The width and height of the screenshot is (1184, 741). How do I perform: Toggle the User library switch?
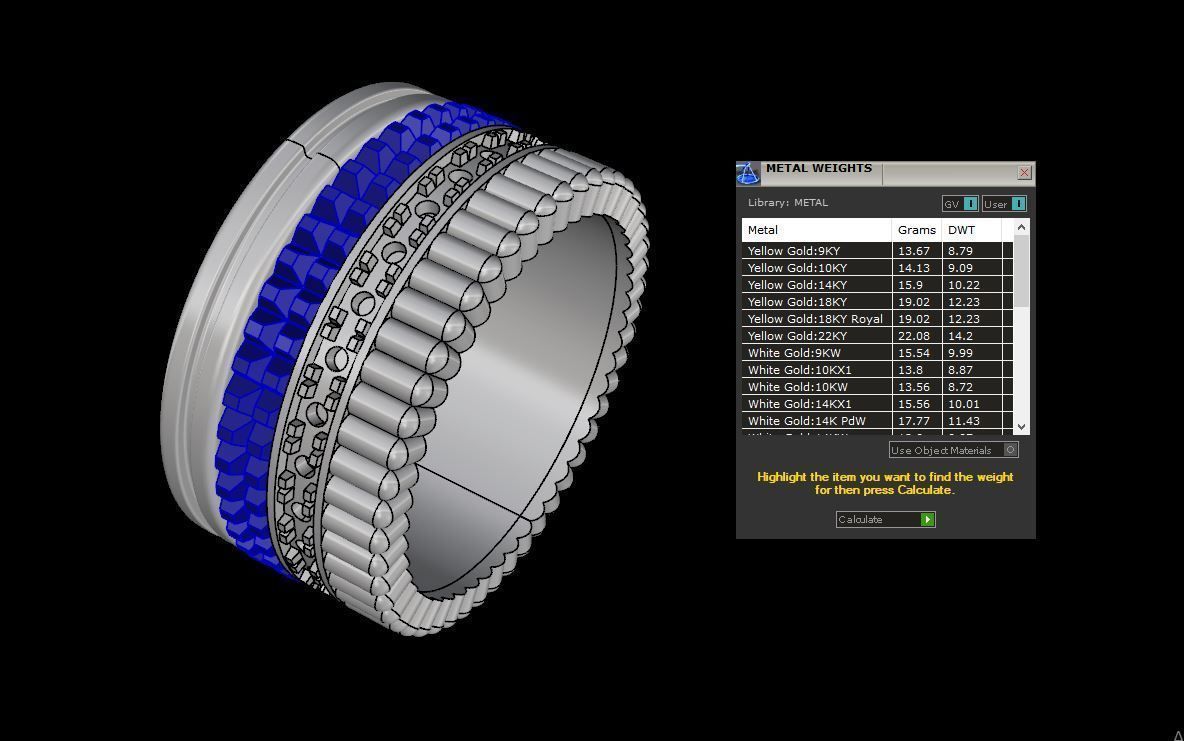1004,204
